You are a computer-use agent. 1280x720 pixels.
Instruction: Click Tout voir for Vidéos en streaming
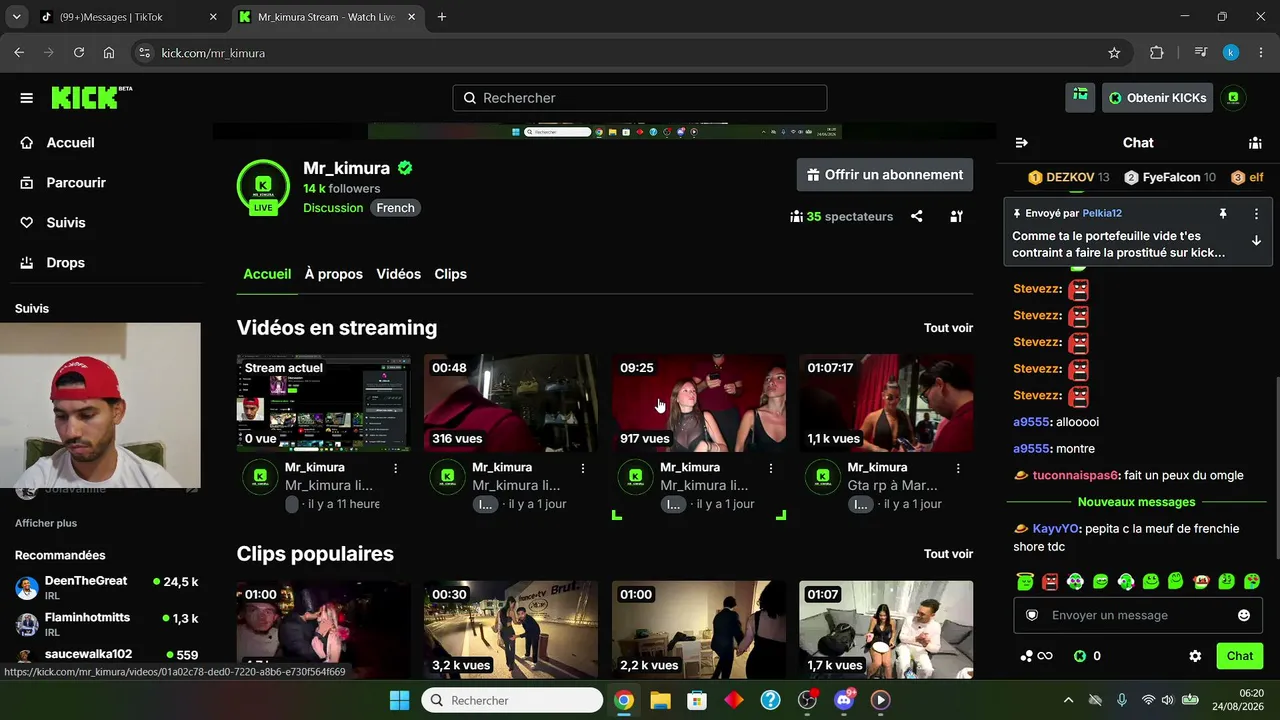tap(948, 328)
